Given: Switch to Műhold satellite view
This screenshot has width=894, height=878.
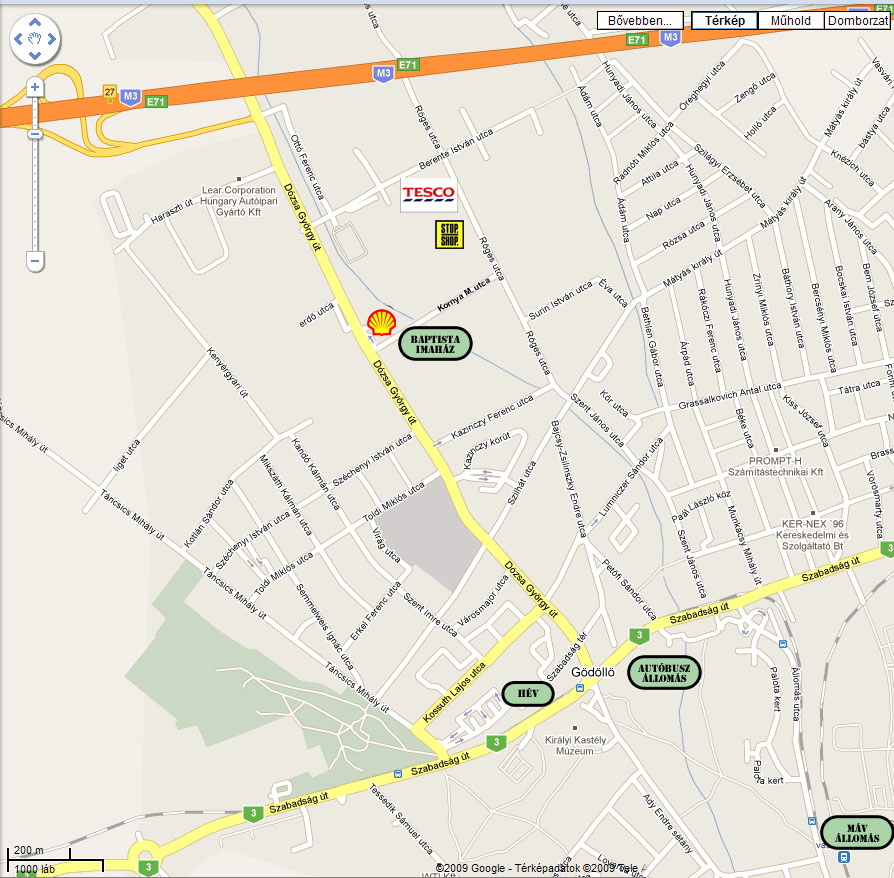Looking at the screenshot, I should [790, 21].
